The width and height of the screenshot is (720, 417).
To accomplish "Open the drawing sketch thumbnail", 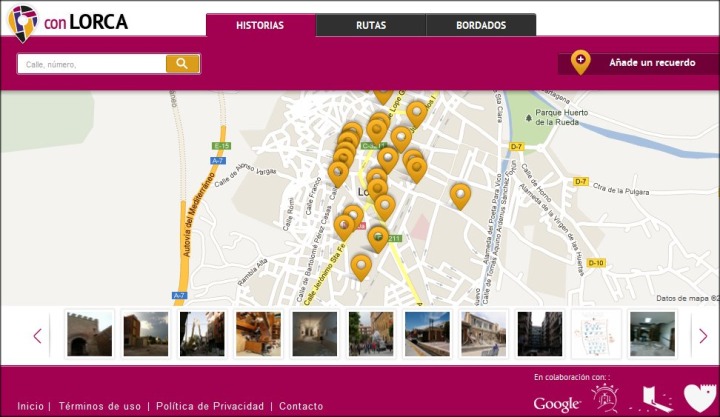I will click(x=596, y=334).
